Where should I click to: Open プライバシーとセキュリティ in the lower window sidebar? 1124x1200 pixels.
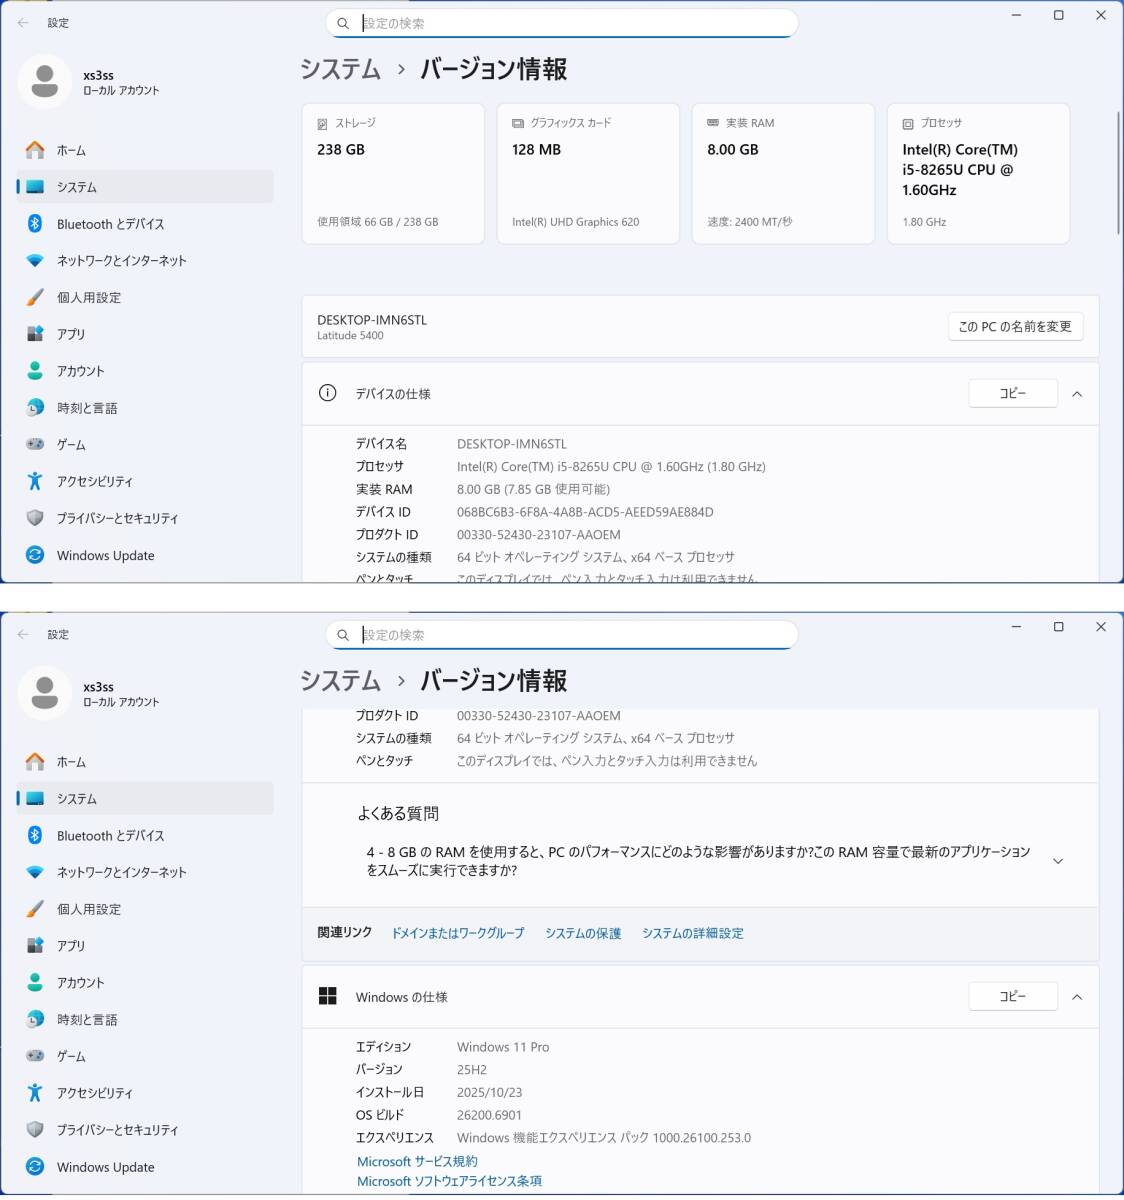click(117, 1130)
